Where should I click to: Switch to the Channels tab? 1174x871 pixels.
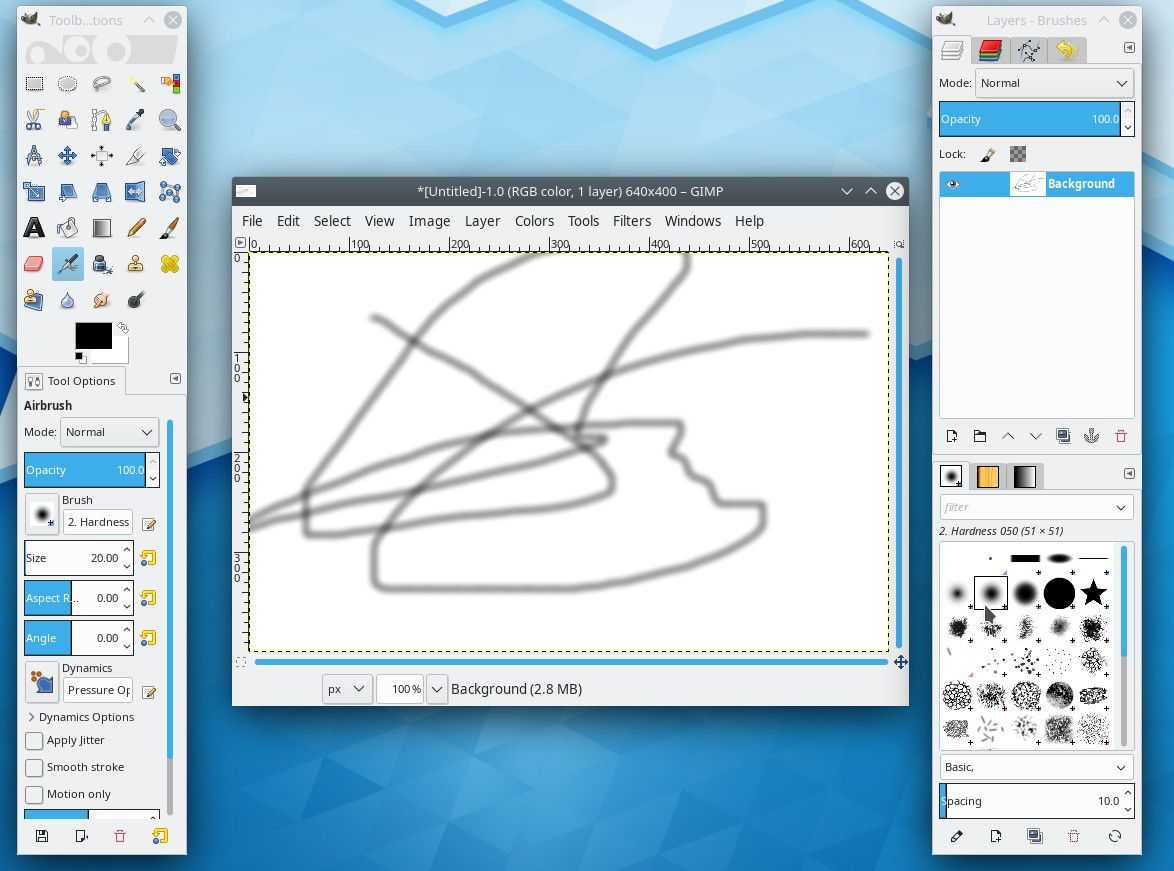990,50
